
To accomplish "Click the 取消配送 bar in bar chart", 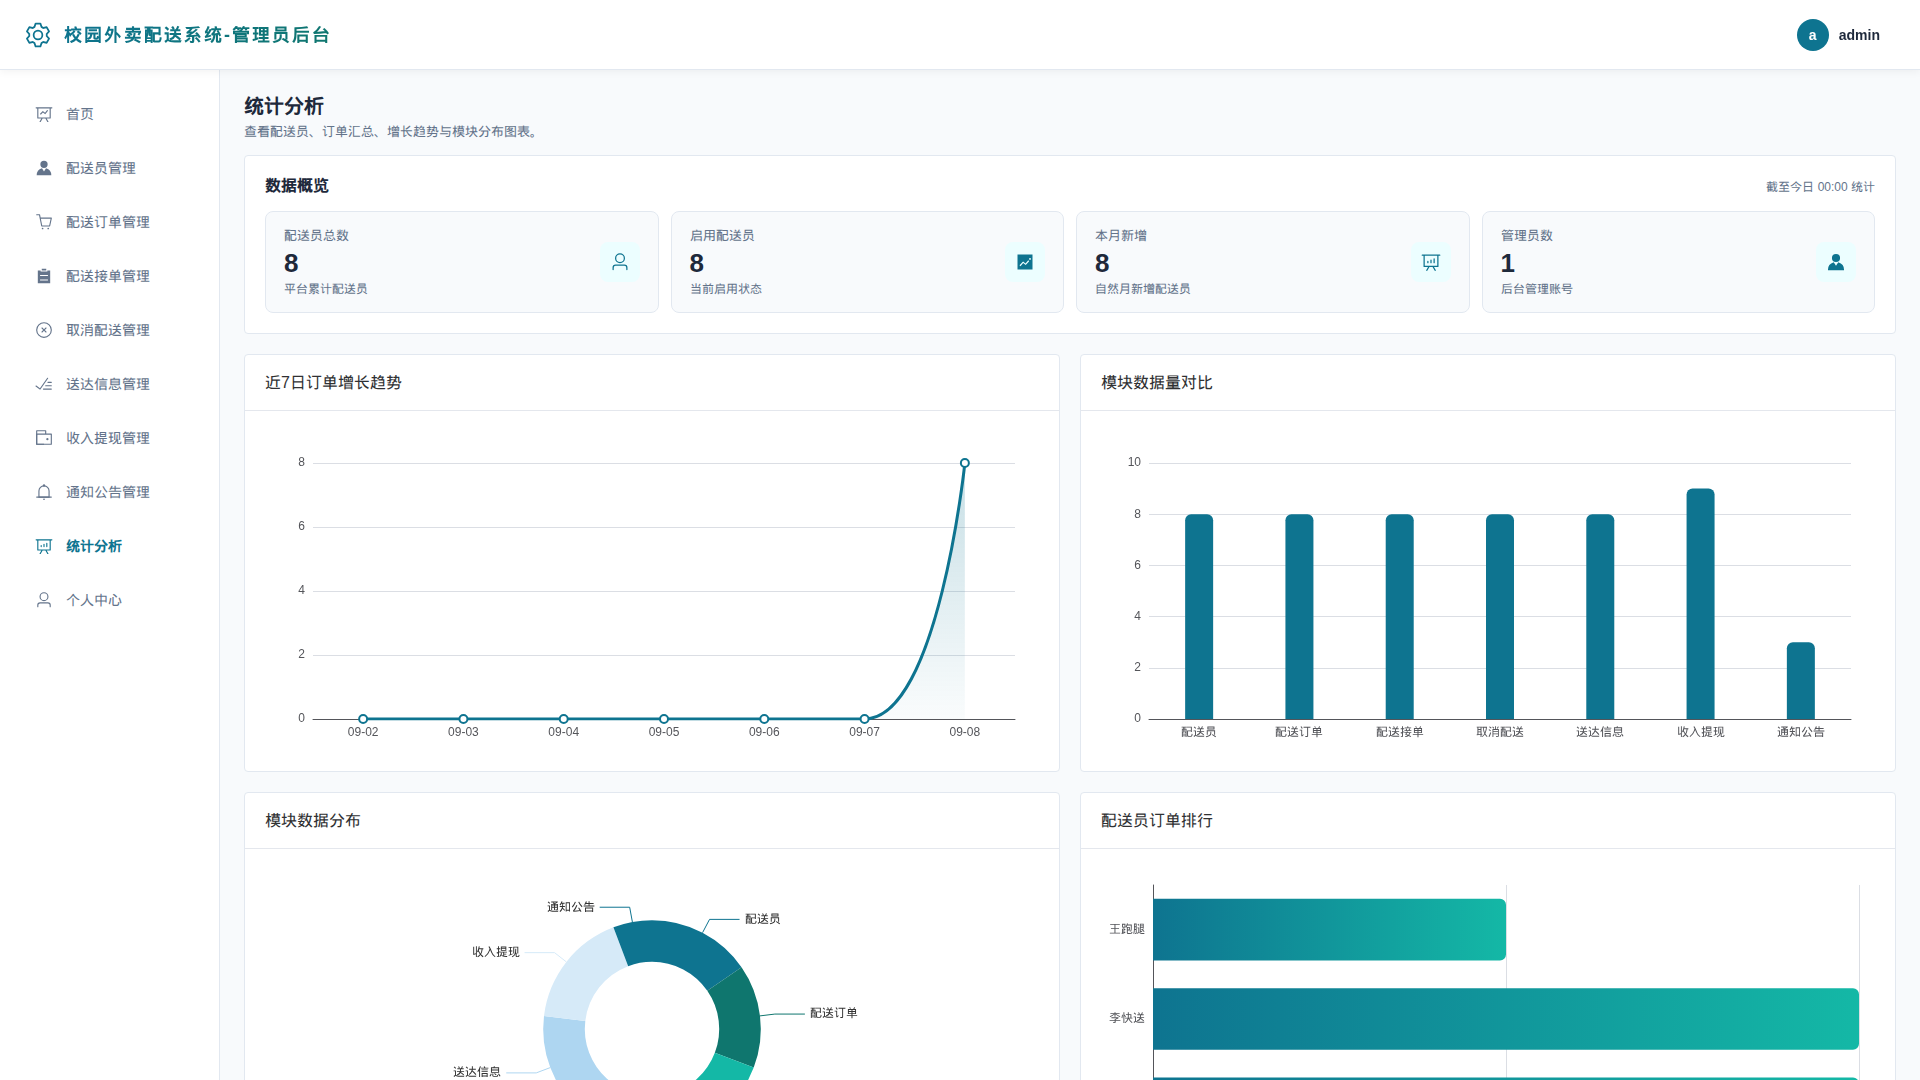I will click(x=1500, y=616).
